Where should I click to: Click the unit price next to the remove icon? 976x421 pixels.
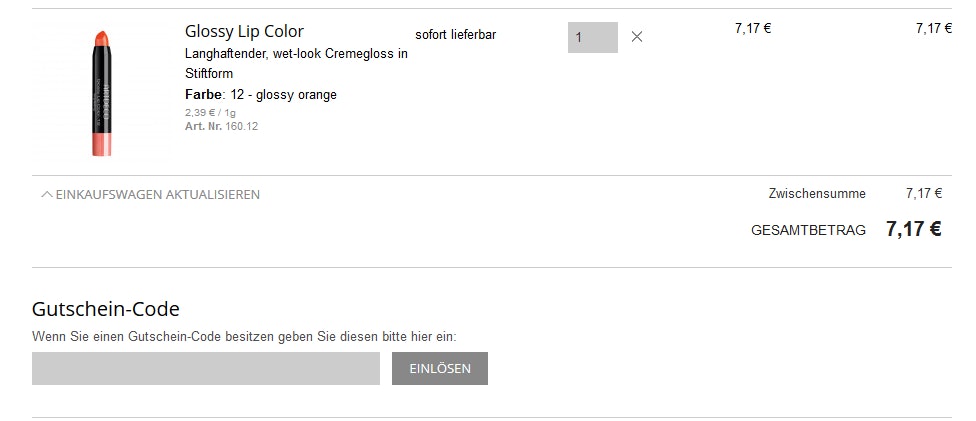(753, 28)
